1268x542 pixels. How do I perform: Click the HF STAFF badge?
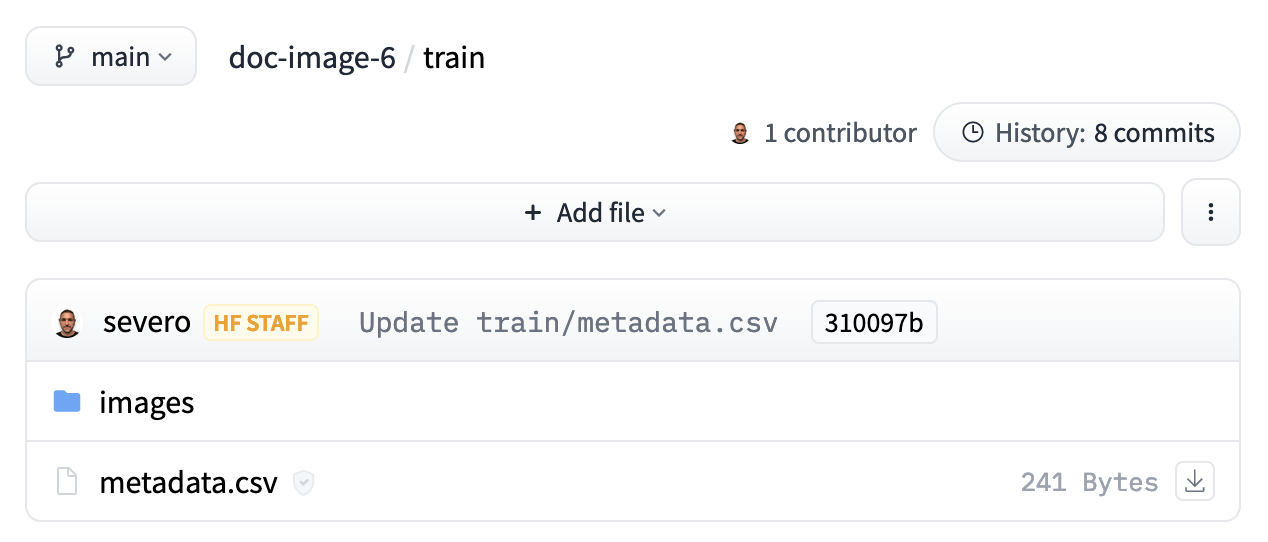point(261,323)
